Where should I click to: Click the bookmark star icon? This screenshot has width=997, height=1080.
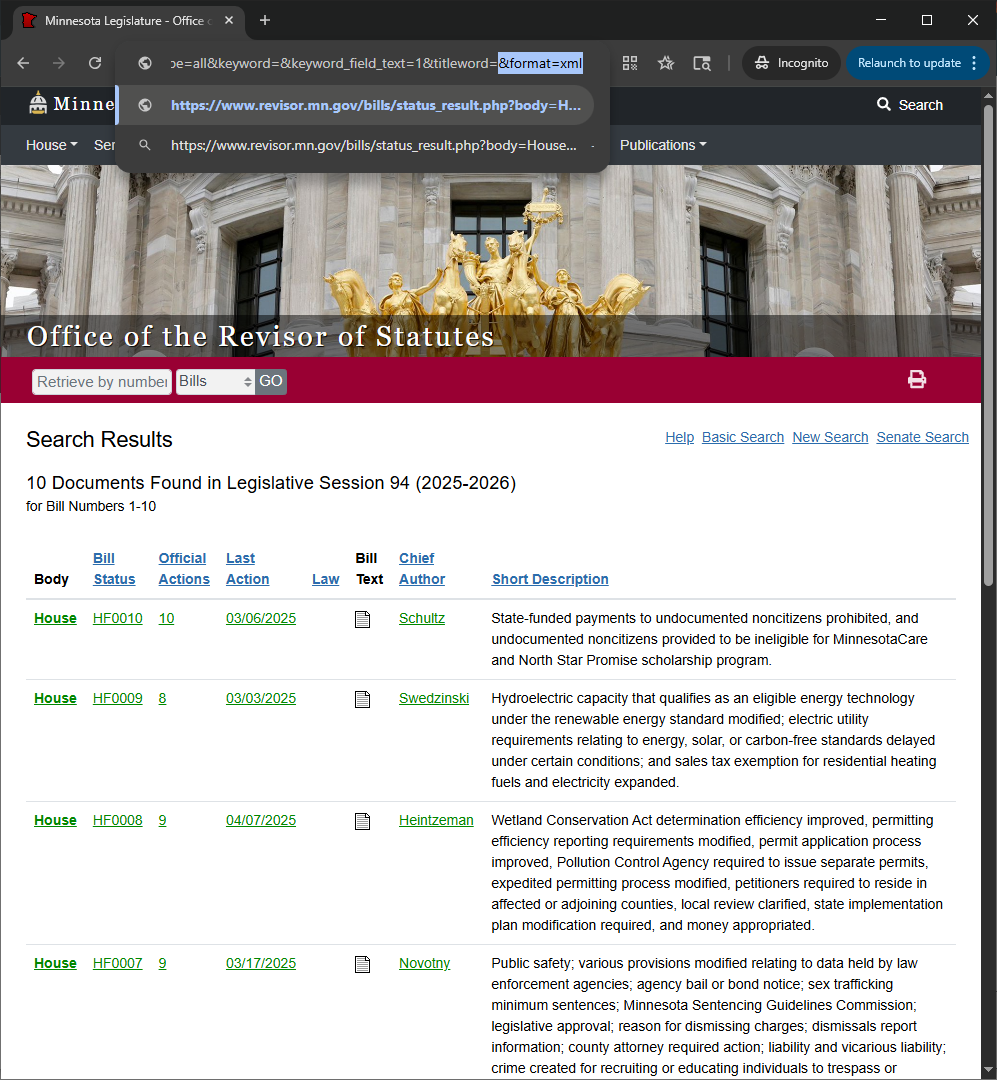point(666,62)
